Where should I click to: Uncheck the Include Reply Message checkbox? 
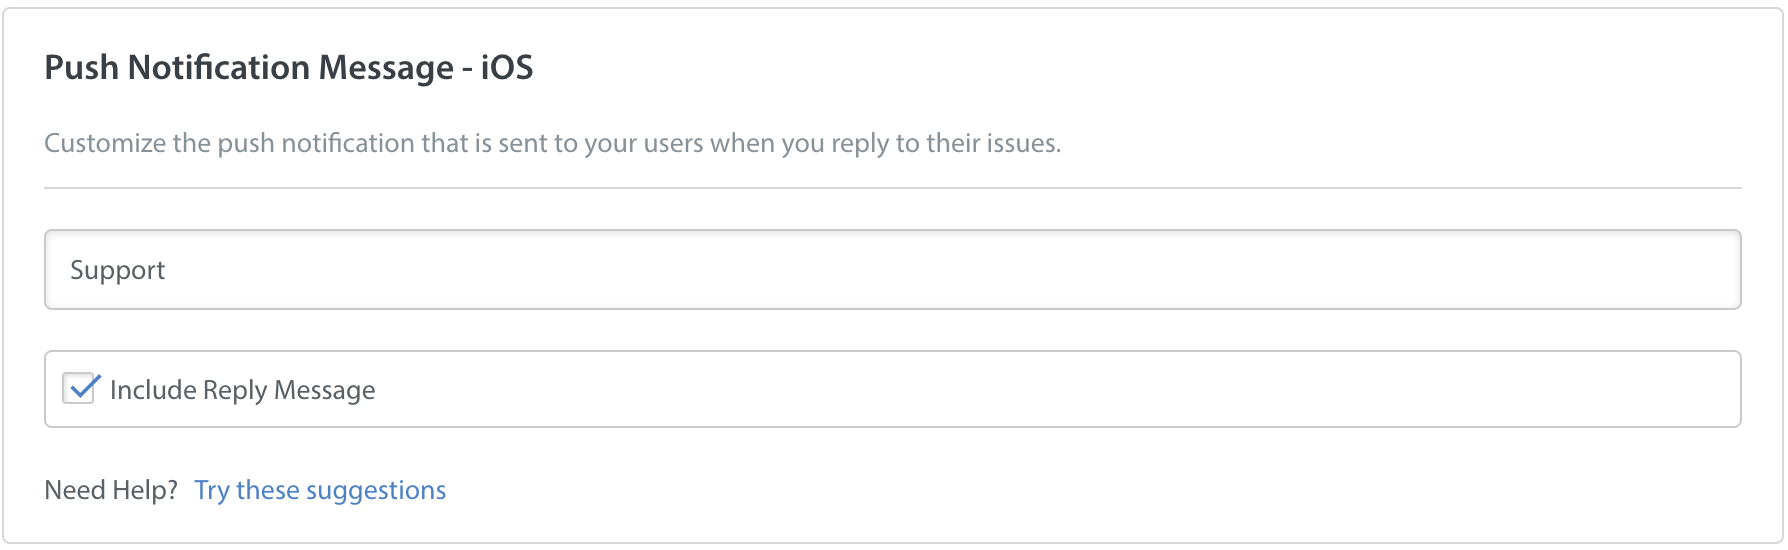click(79, 388)
